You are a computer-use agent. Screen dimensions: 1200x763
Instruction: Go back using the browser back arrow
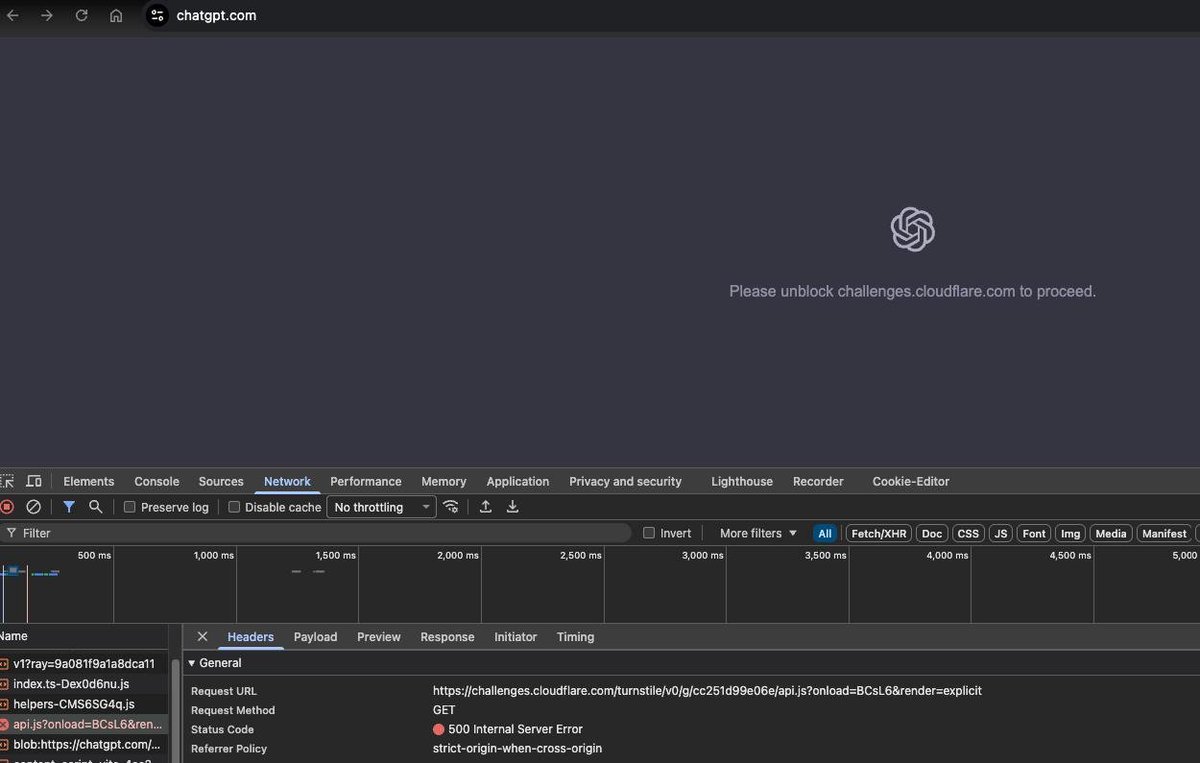13,15
